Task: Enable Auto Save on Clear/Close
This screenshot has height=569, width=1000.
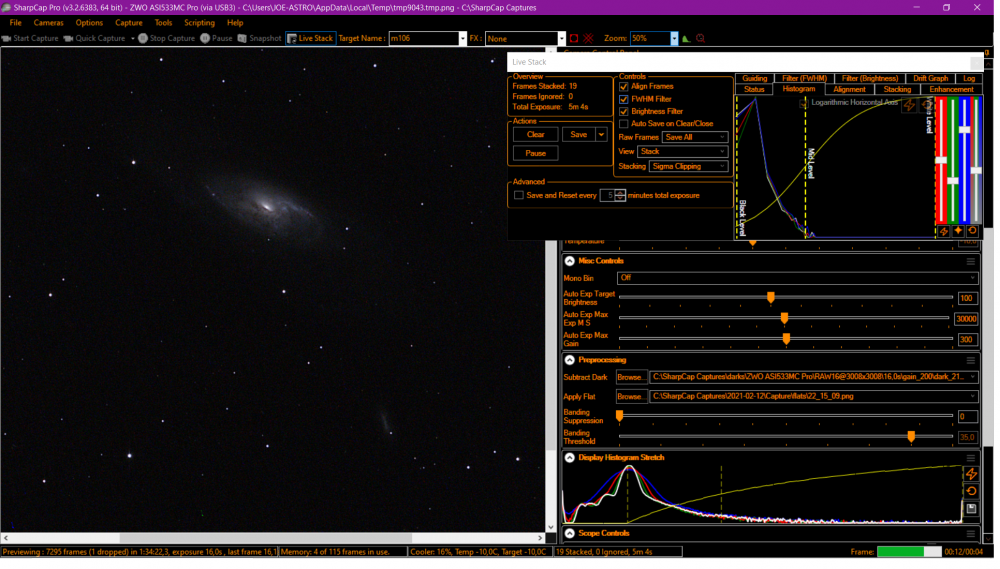Action: 624,124
